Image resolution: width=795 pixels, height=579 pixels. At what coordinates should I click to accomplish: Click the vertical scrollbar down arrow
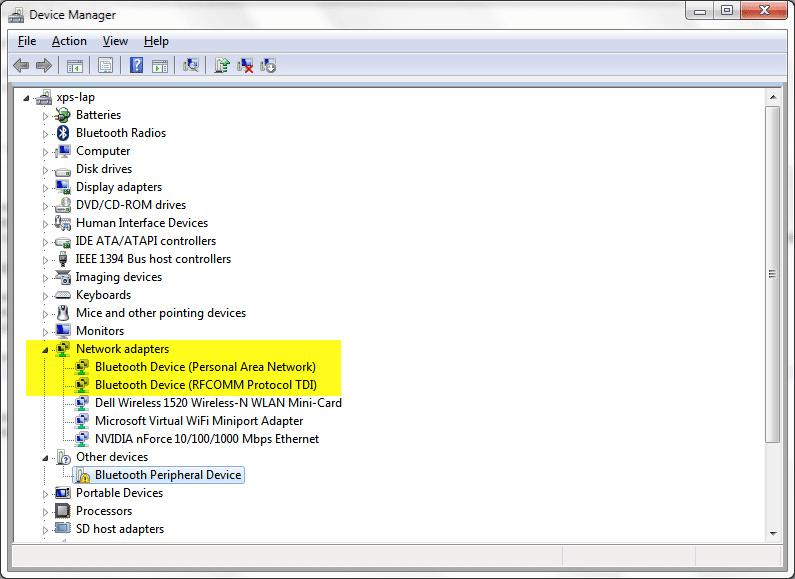772,534
